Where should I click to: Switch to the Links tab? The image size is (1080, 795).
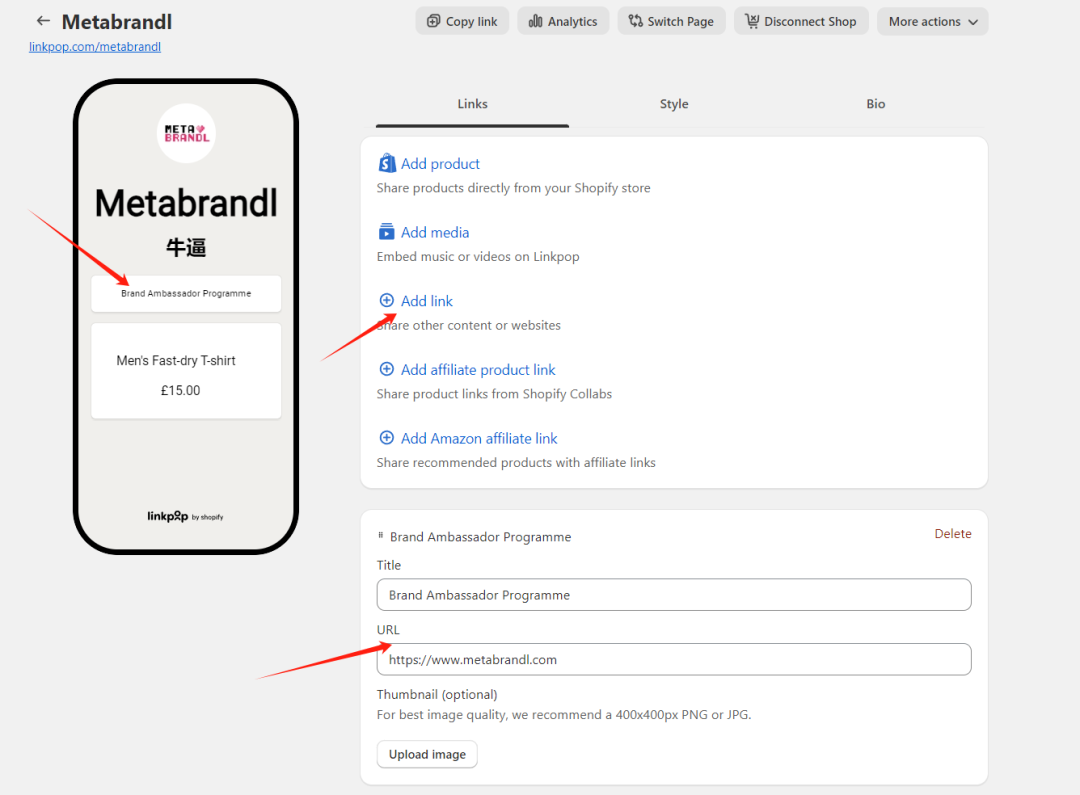click(x=472, y=104)
